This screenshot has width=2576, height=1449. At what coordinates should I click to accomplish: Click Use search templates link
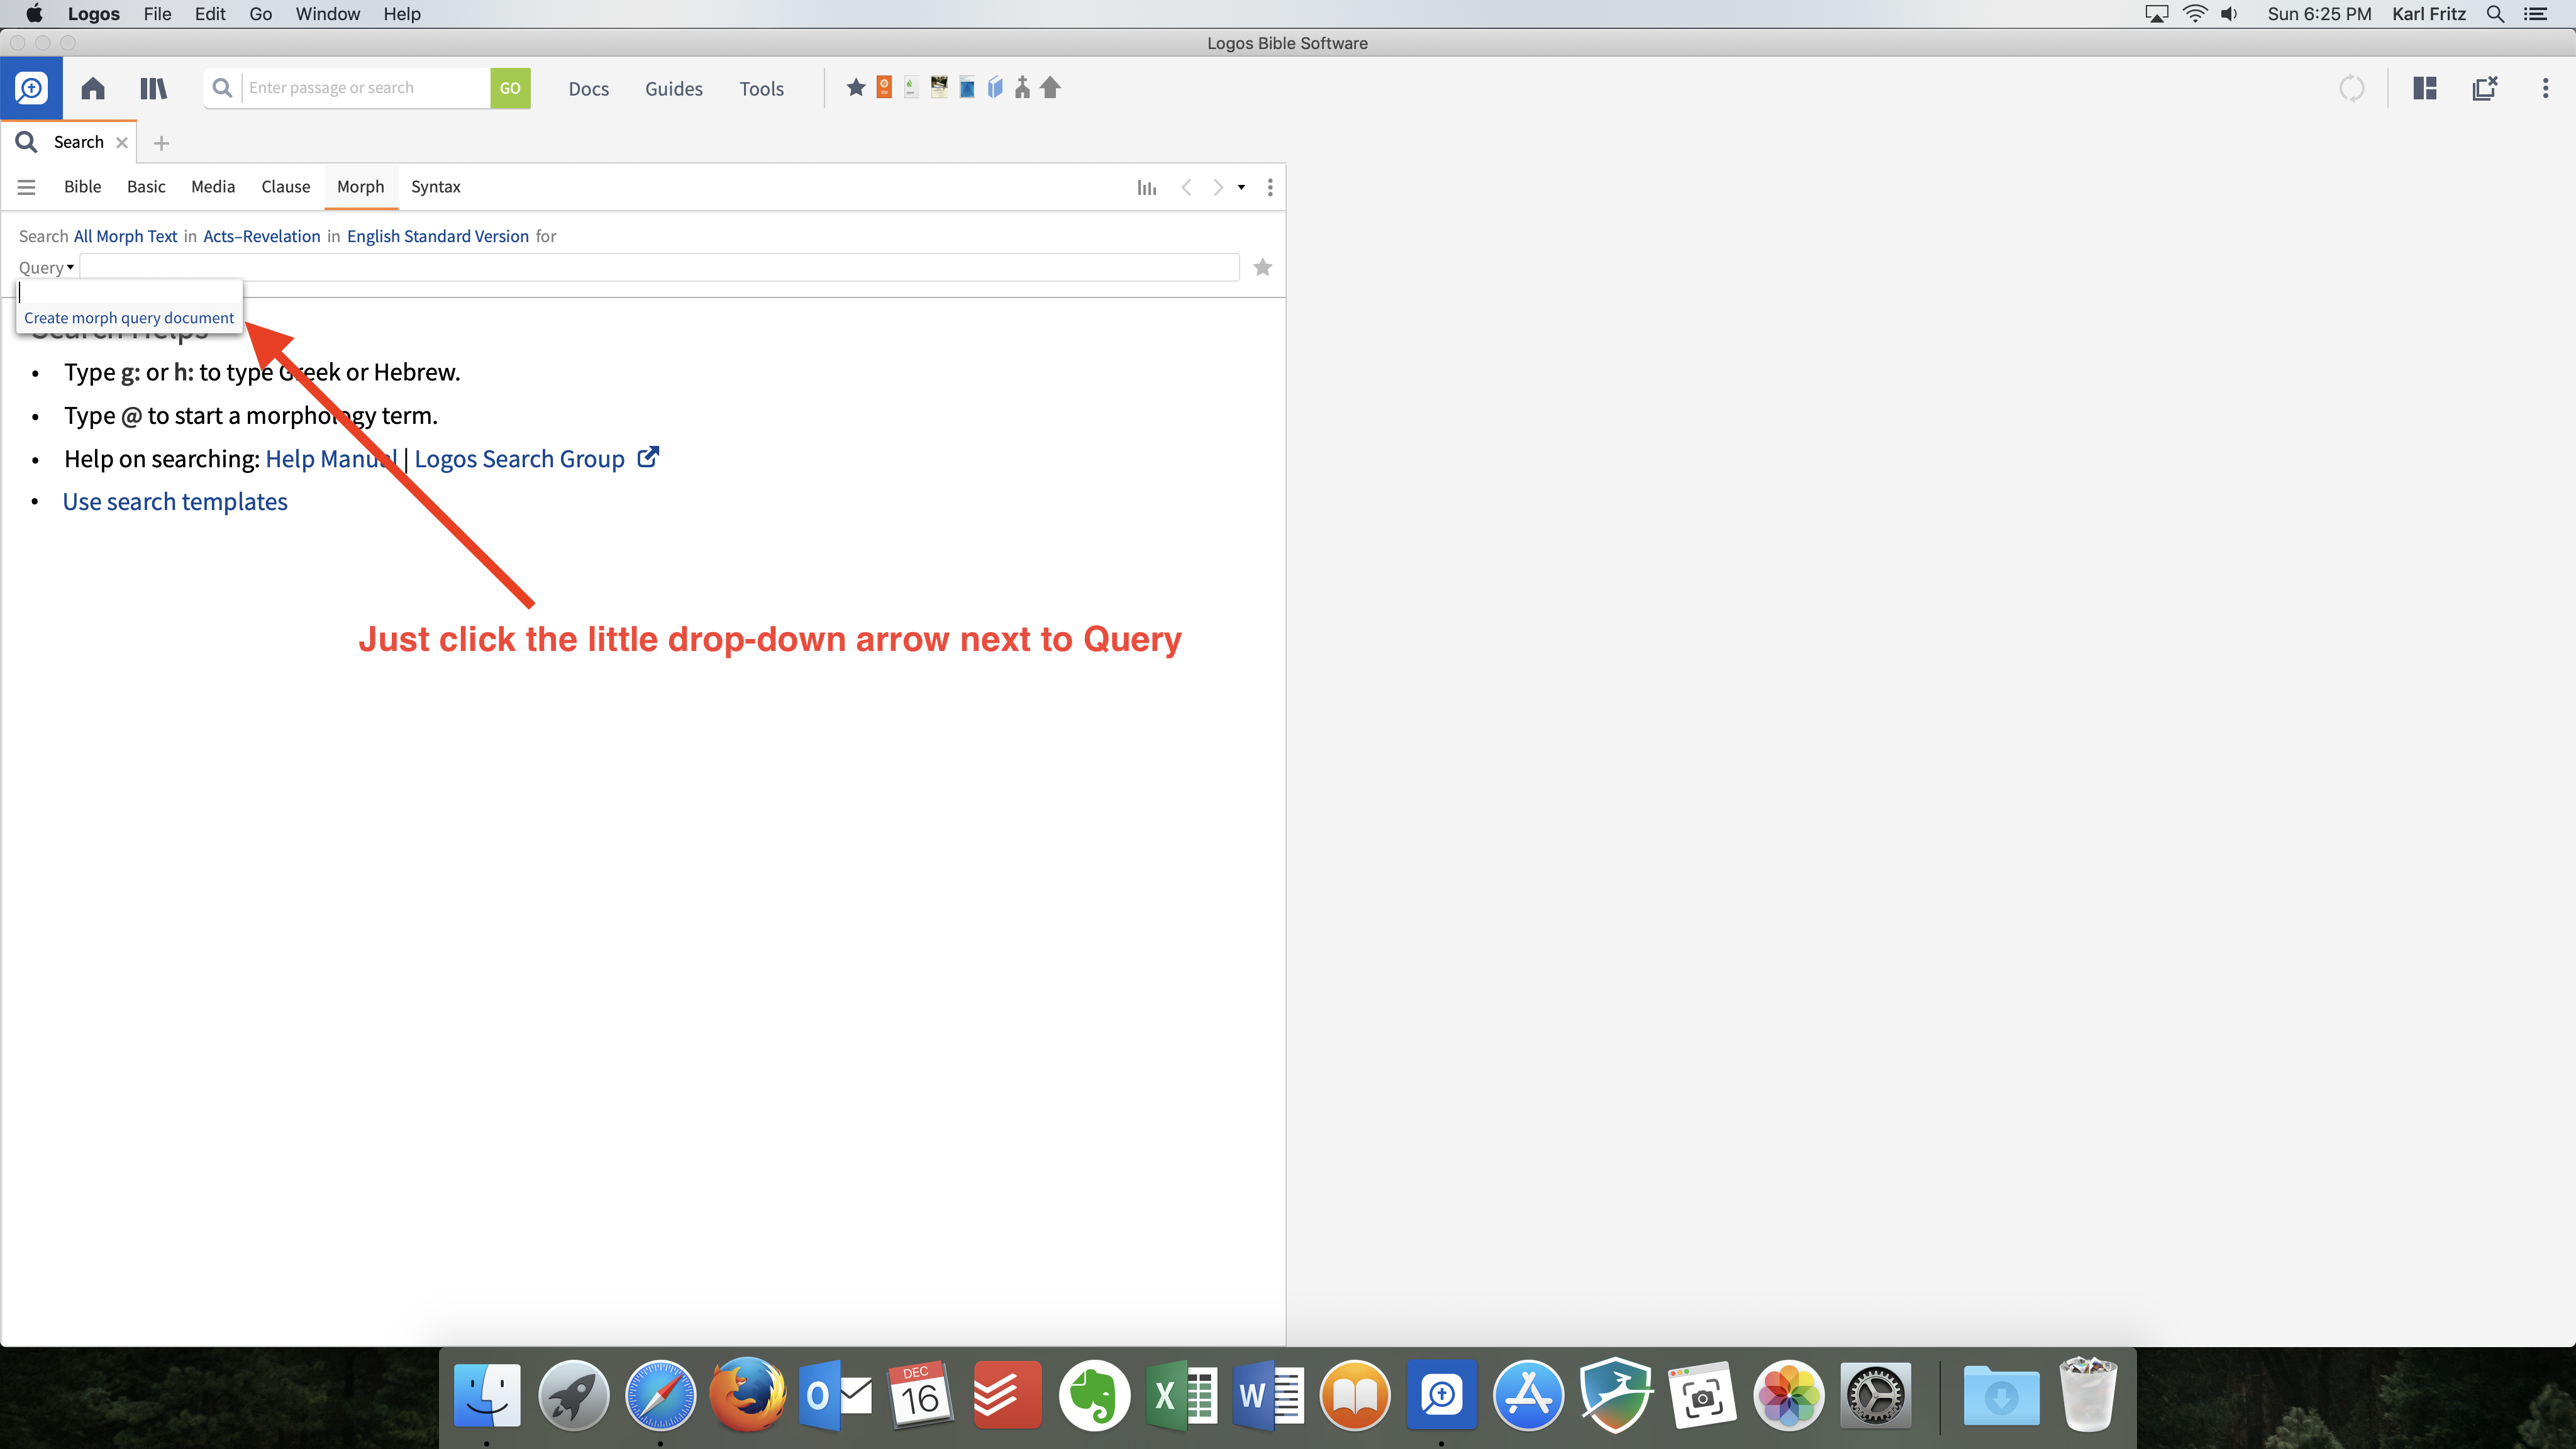(x=175, y=502)
